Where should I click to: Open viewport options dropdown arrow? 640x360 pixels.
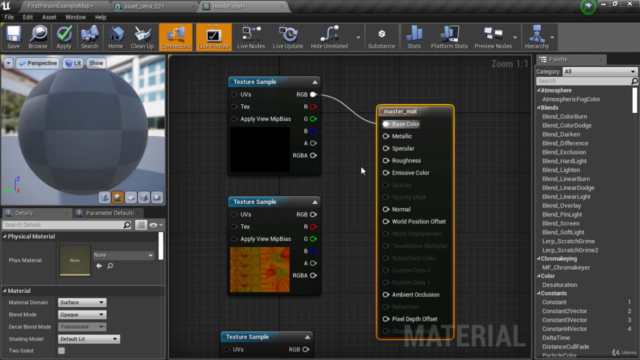point(8,63)
